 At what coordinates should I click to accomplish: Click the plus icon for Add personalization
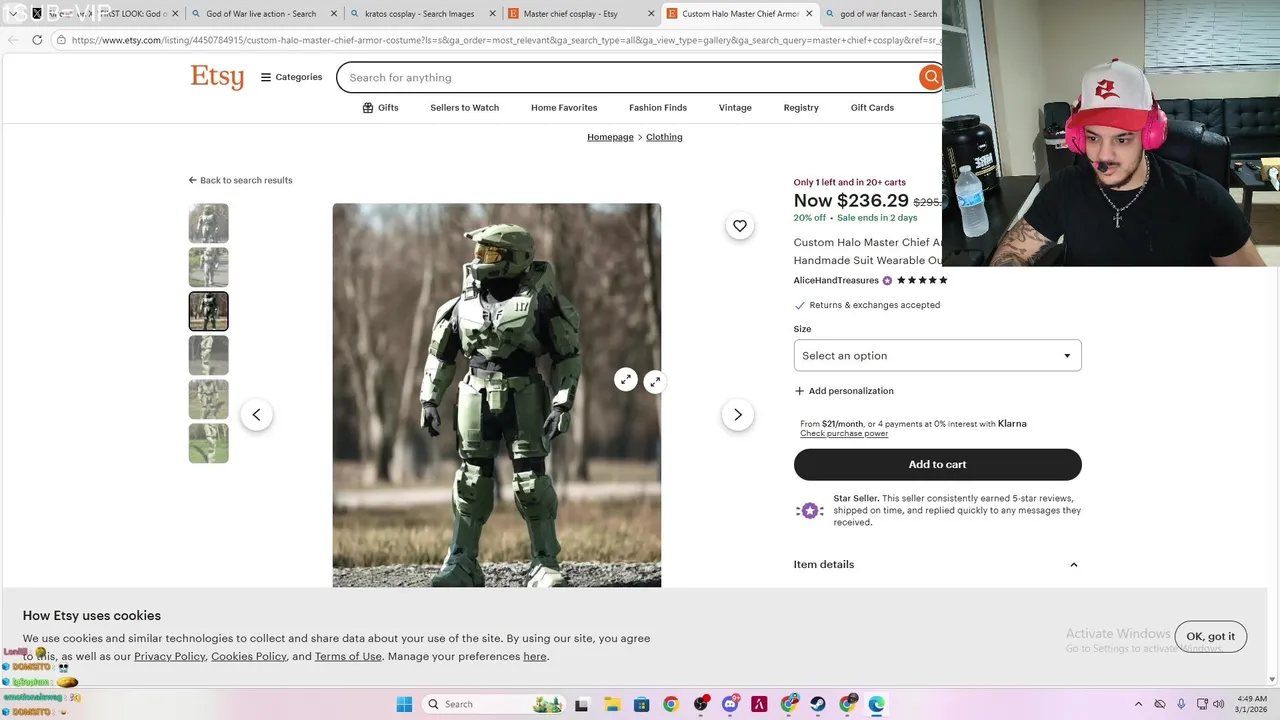click(x=799, y=391)
